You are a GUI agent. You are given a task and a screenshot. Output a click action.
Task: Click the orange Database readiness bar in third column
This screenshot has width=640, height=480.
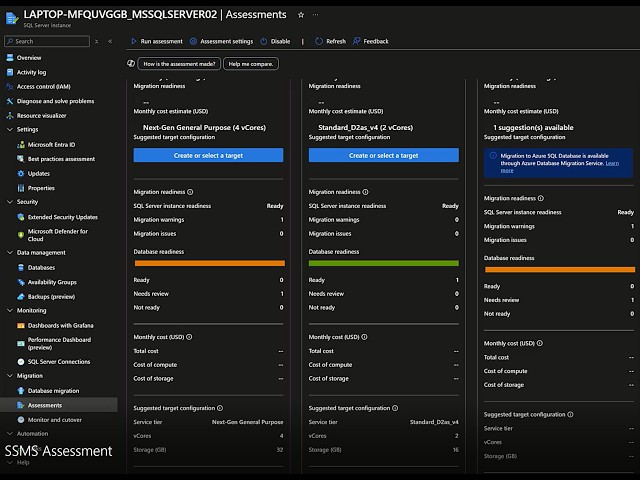tap(560, 269)
